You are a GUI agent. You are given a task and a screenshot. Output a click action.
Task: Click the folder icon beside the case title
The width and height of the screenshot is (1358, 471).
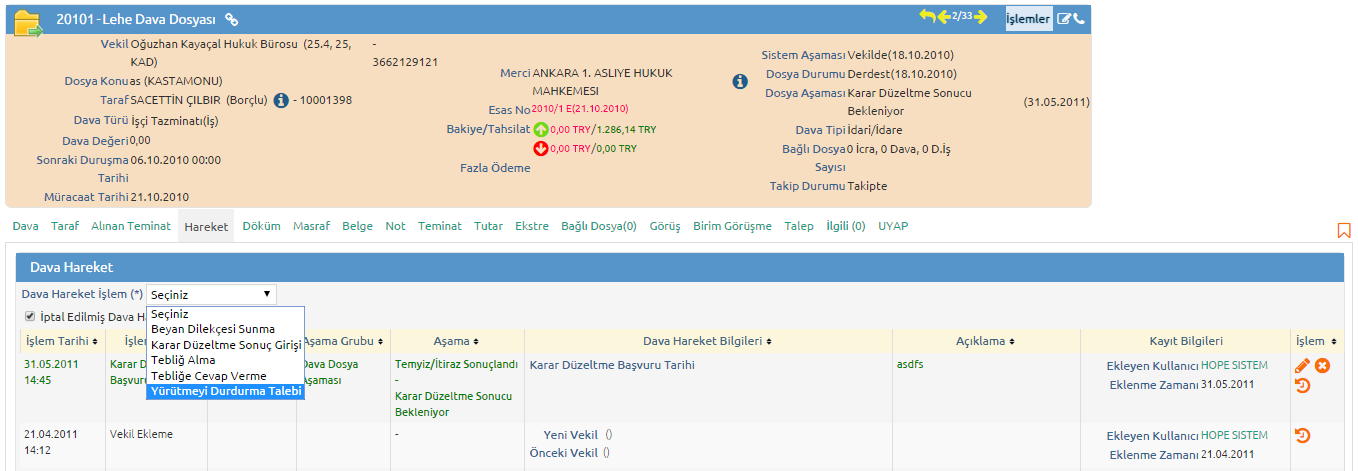(x=27, y=23)
